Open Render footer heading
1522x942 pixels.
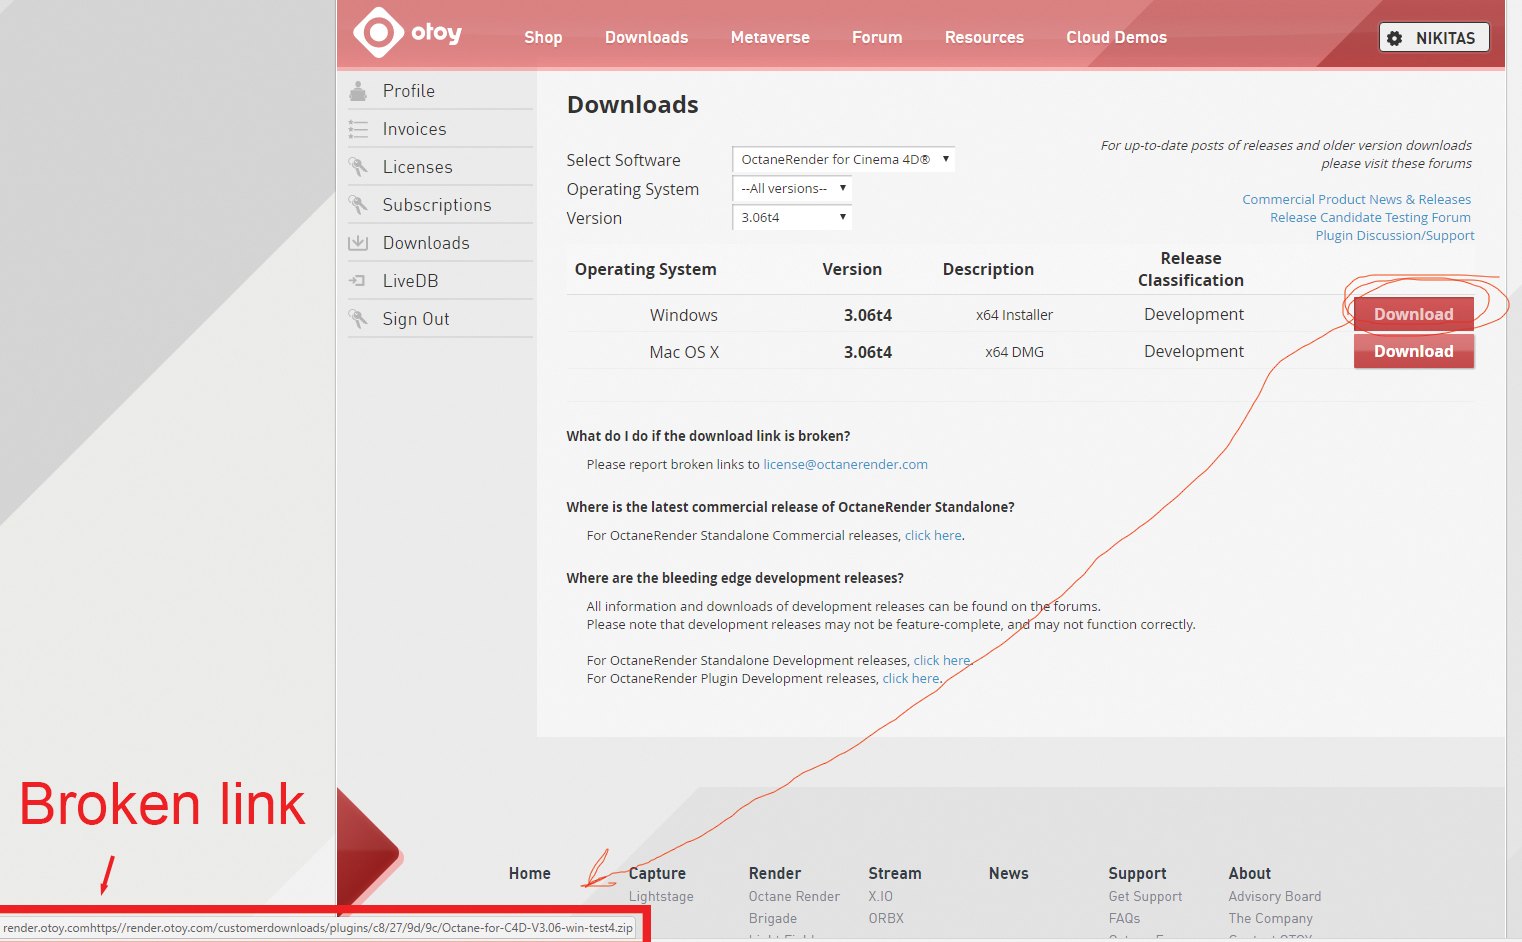click(775, 874)
